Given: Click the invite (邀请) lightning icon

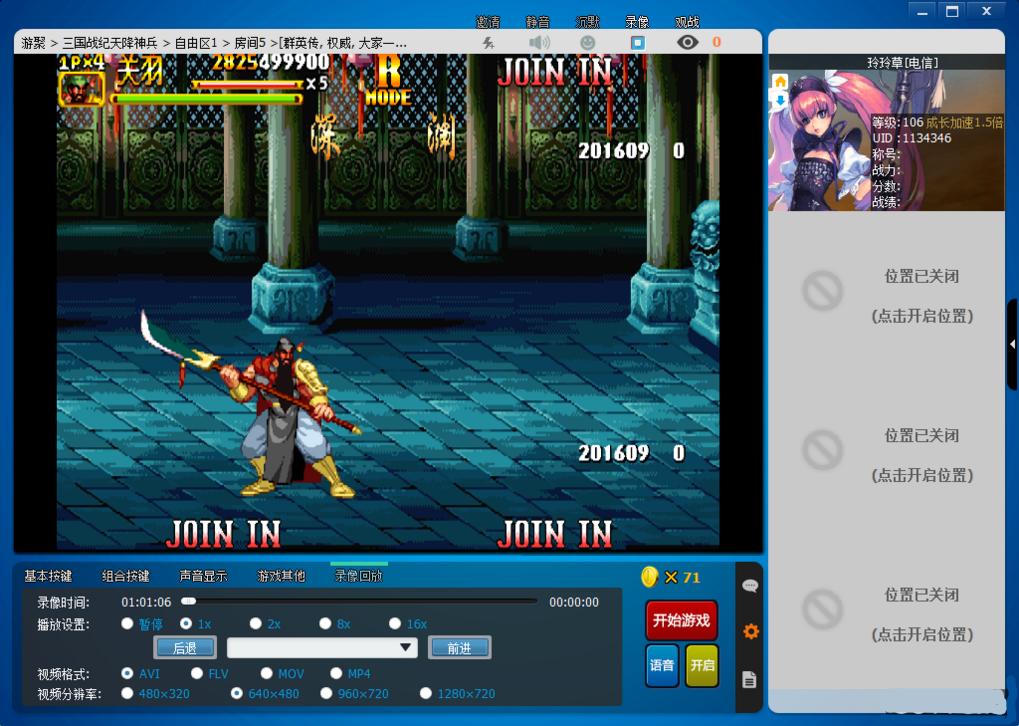Looking at the screenshot, I should coord(488,42).
